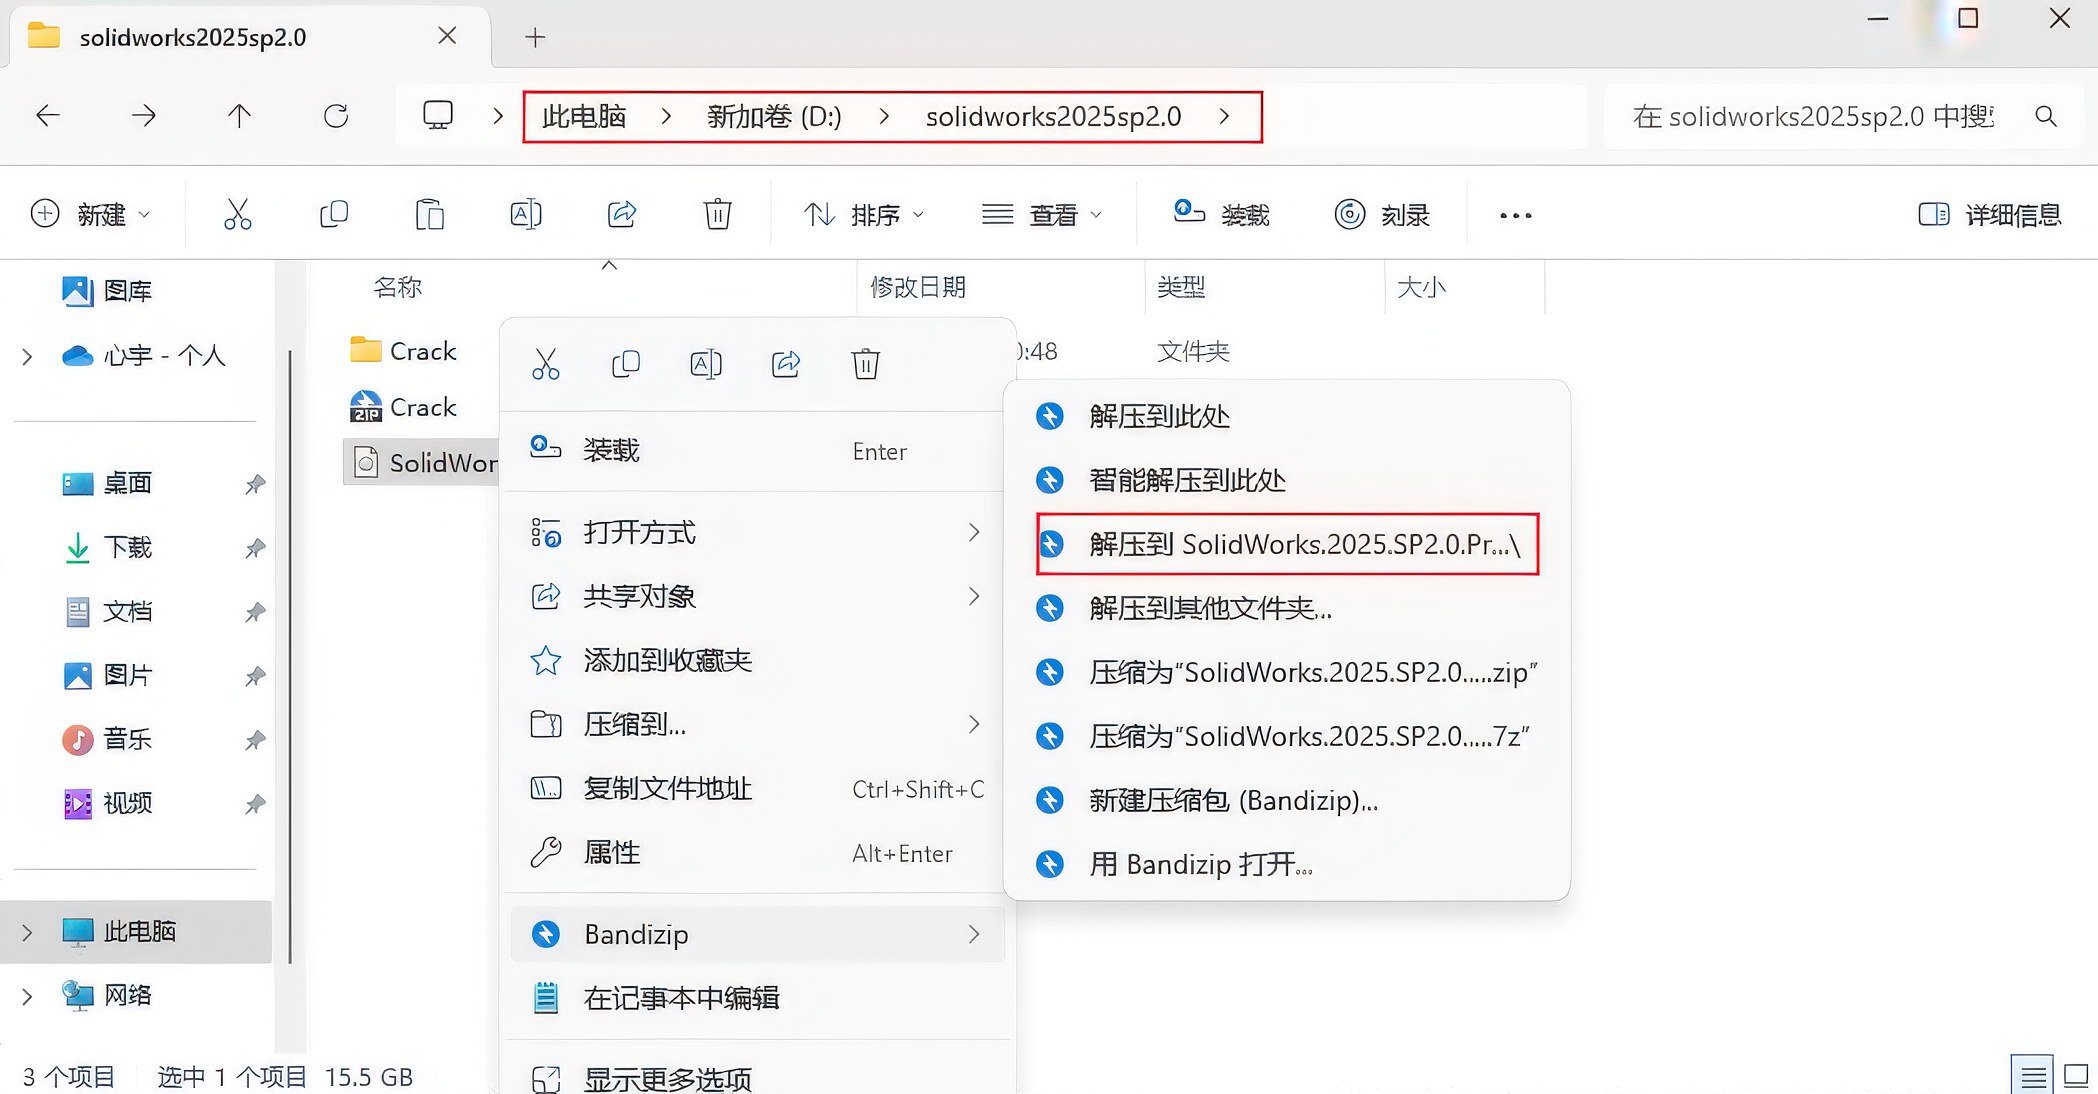Click the PC monitor icon in the address bar
Screen dimensions: 2098x1094
point(438,116)
